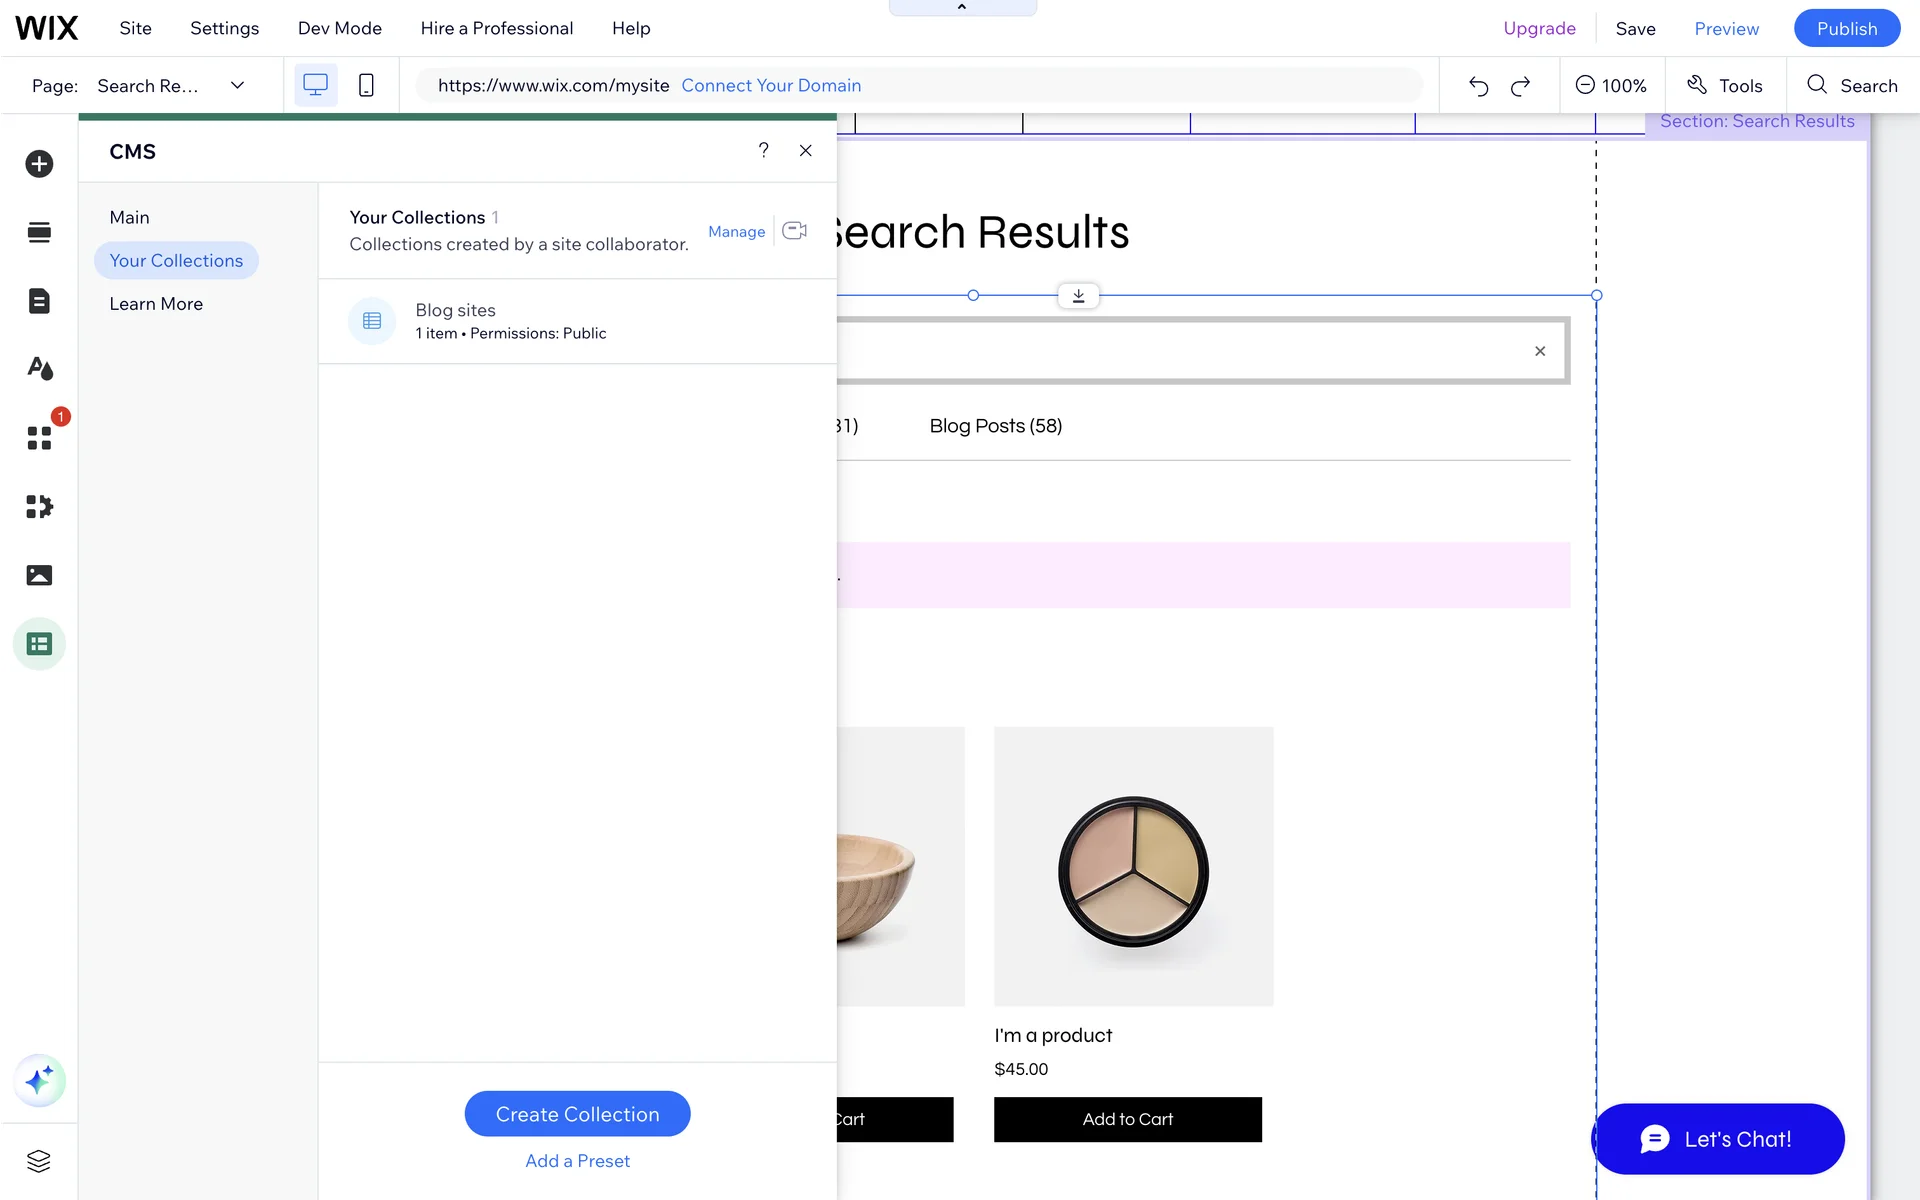
Task: Collapse top bar with chevron handle
Action: [962, 8]
